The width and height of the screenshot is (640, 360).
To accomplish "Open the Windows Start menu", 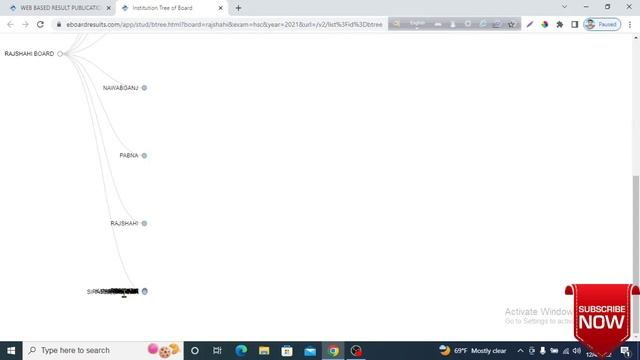I will click(11, 351).
